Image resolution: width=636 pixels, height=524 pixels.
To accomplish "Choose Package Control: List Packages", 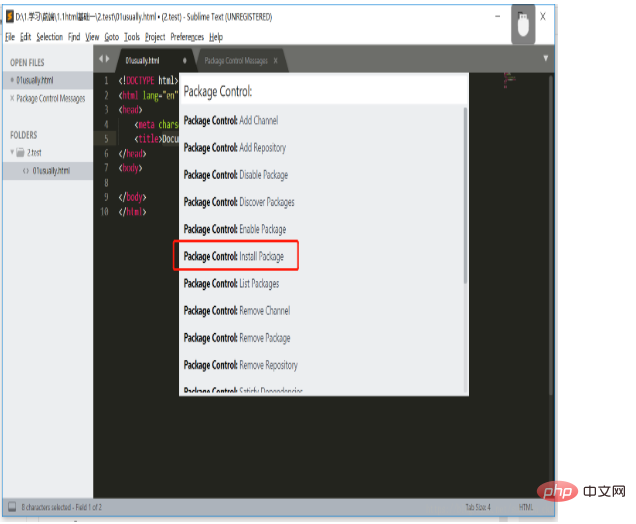I will (x=321, y=283).
